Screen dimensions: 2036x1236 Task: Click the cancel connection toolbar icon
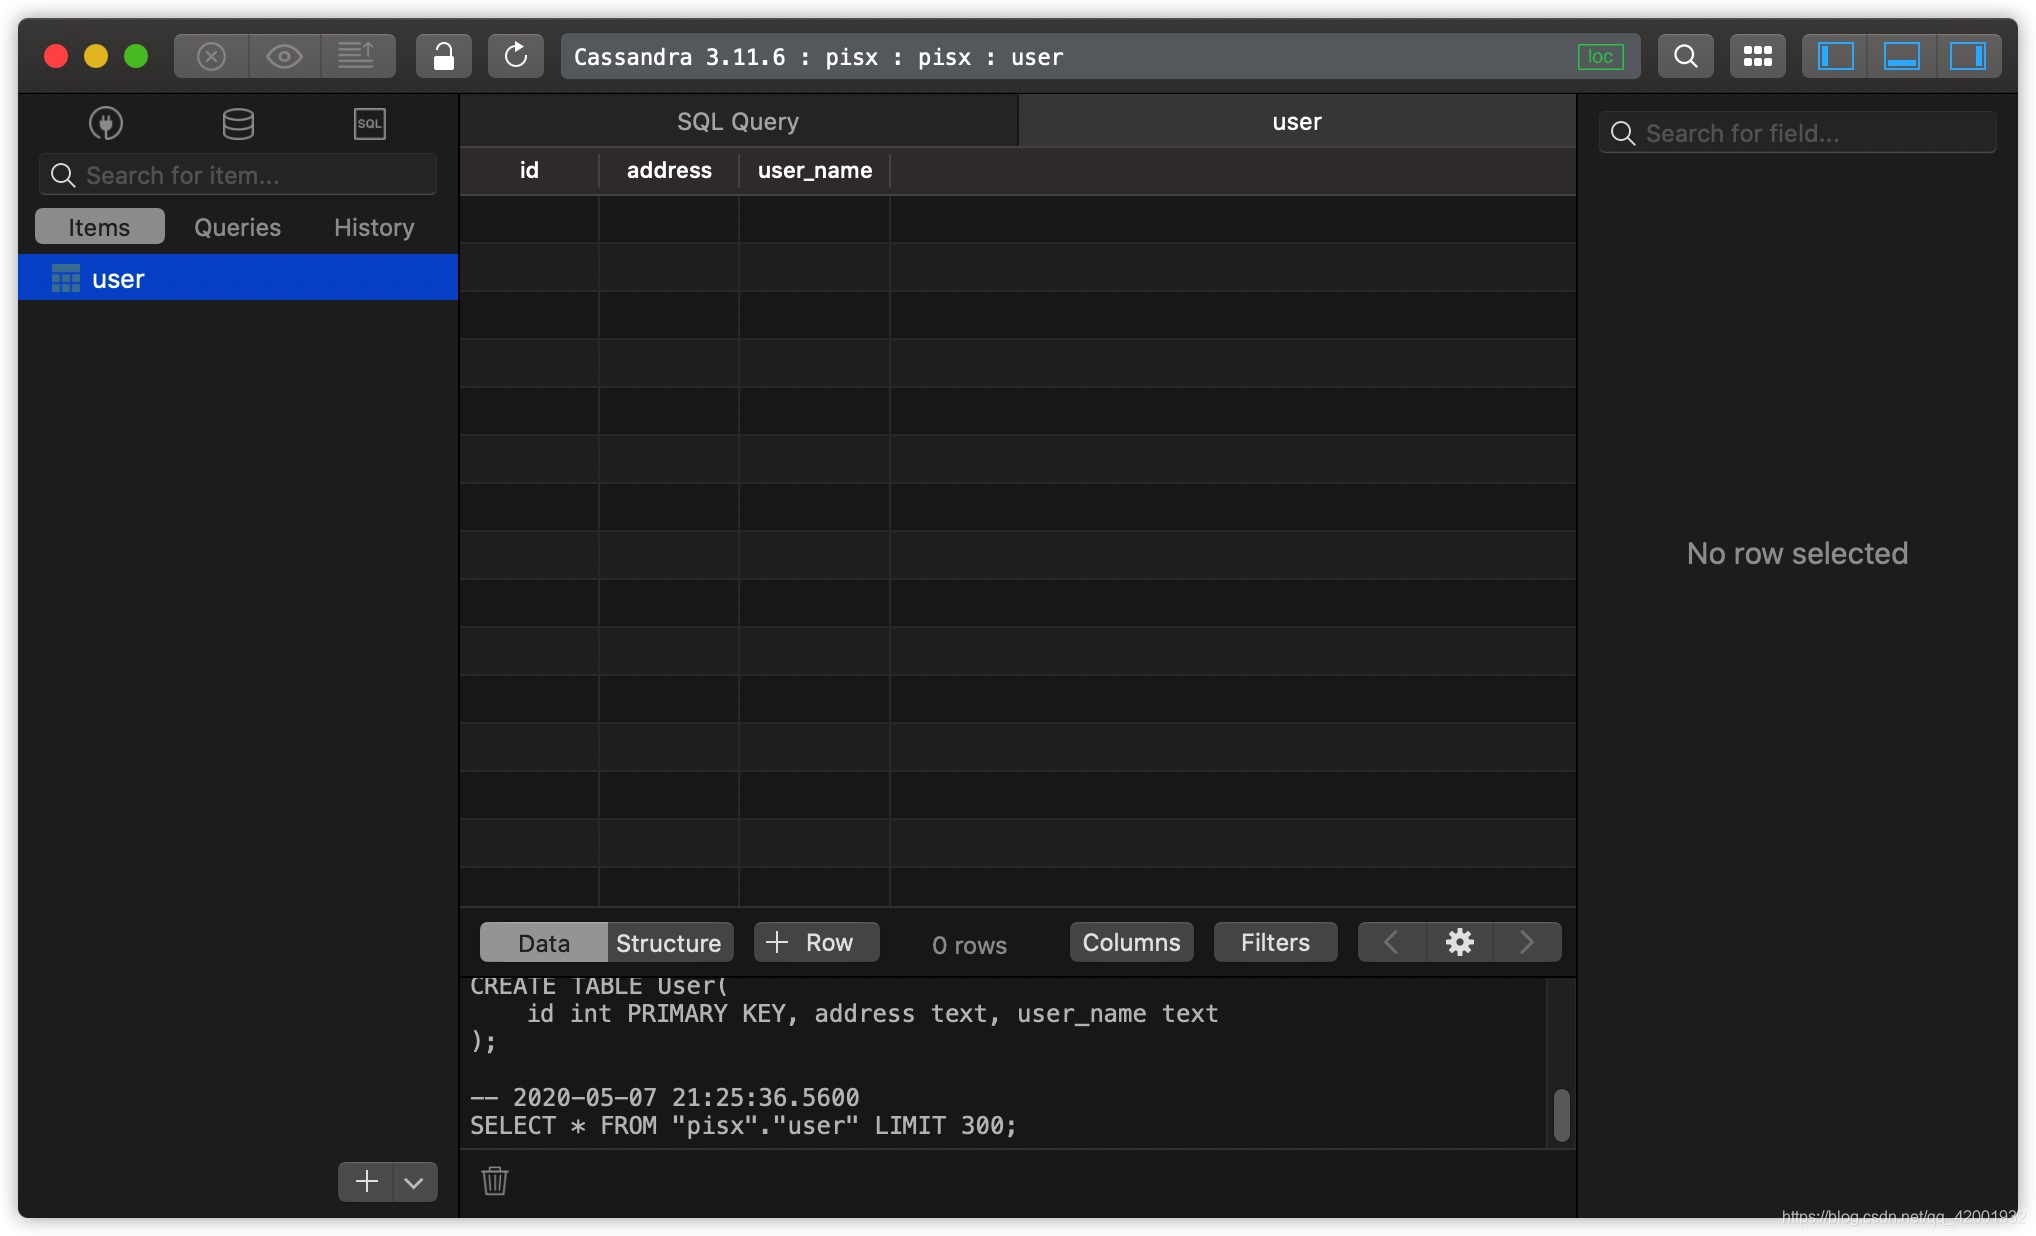coord(211,56)
